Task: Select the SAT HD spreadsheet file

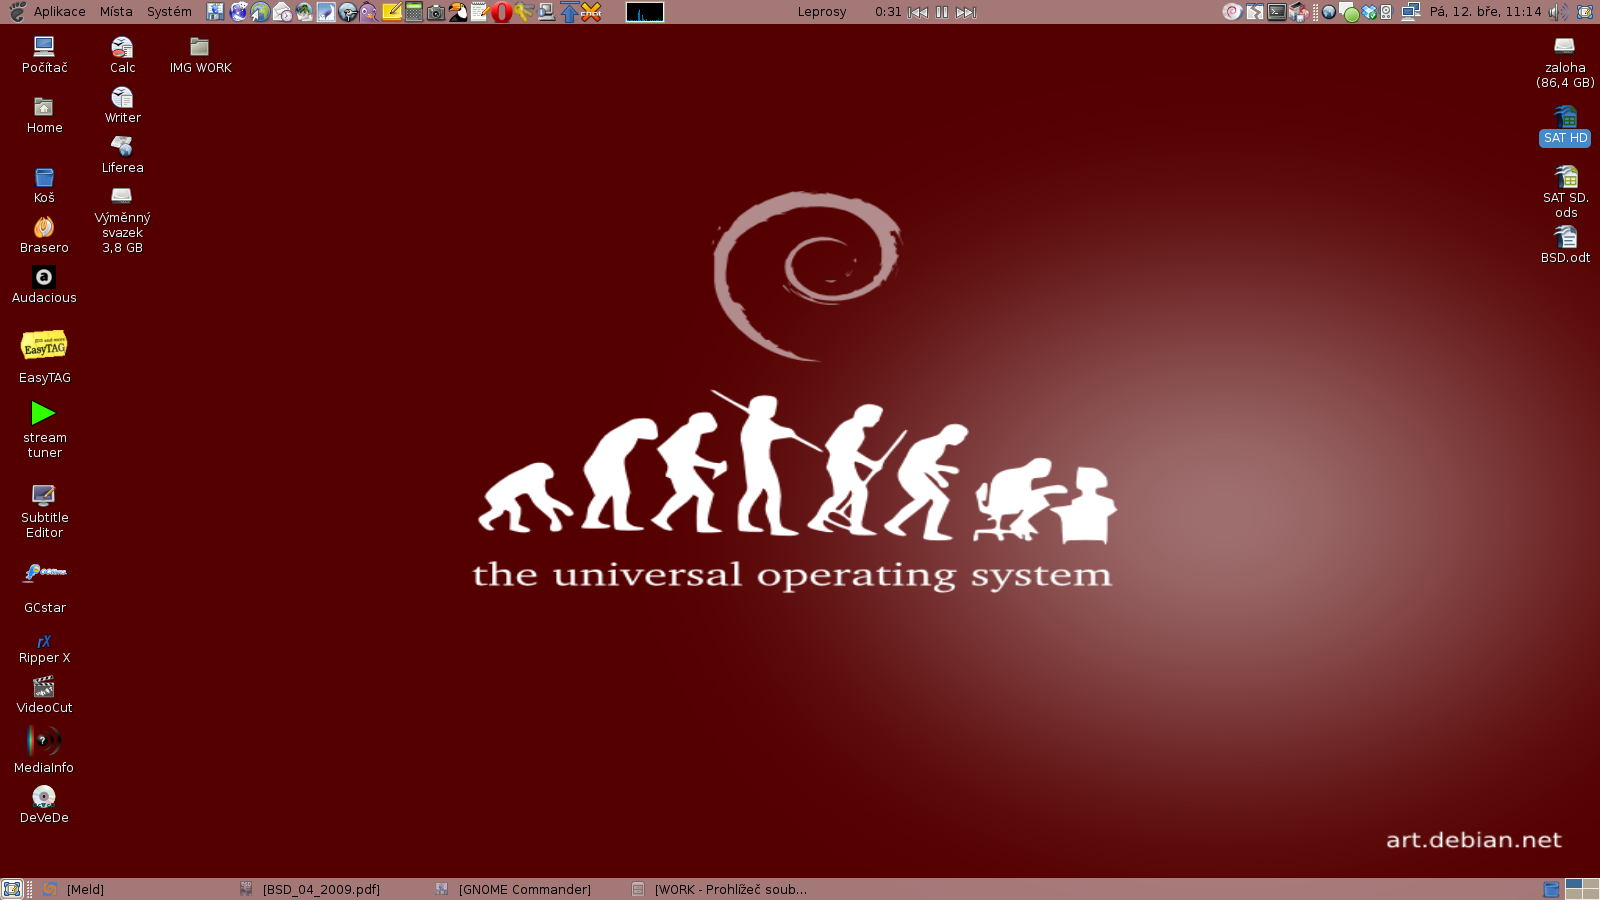Action: pos(1565,127)
